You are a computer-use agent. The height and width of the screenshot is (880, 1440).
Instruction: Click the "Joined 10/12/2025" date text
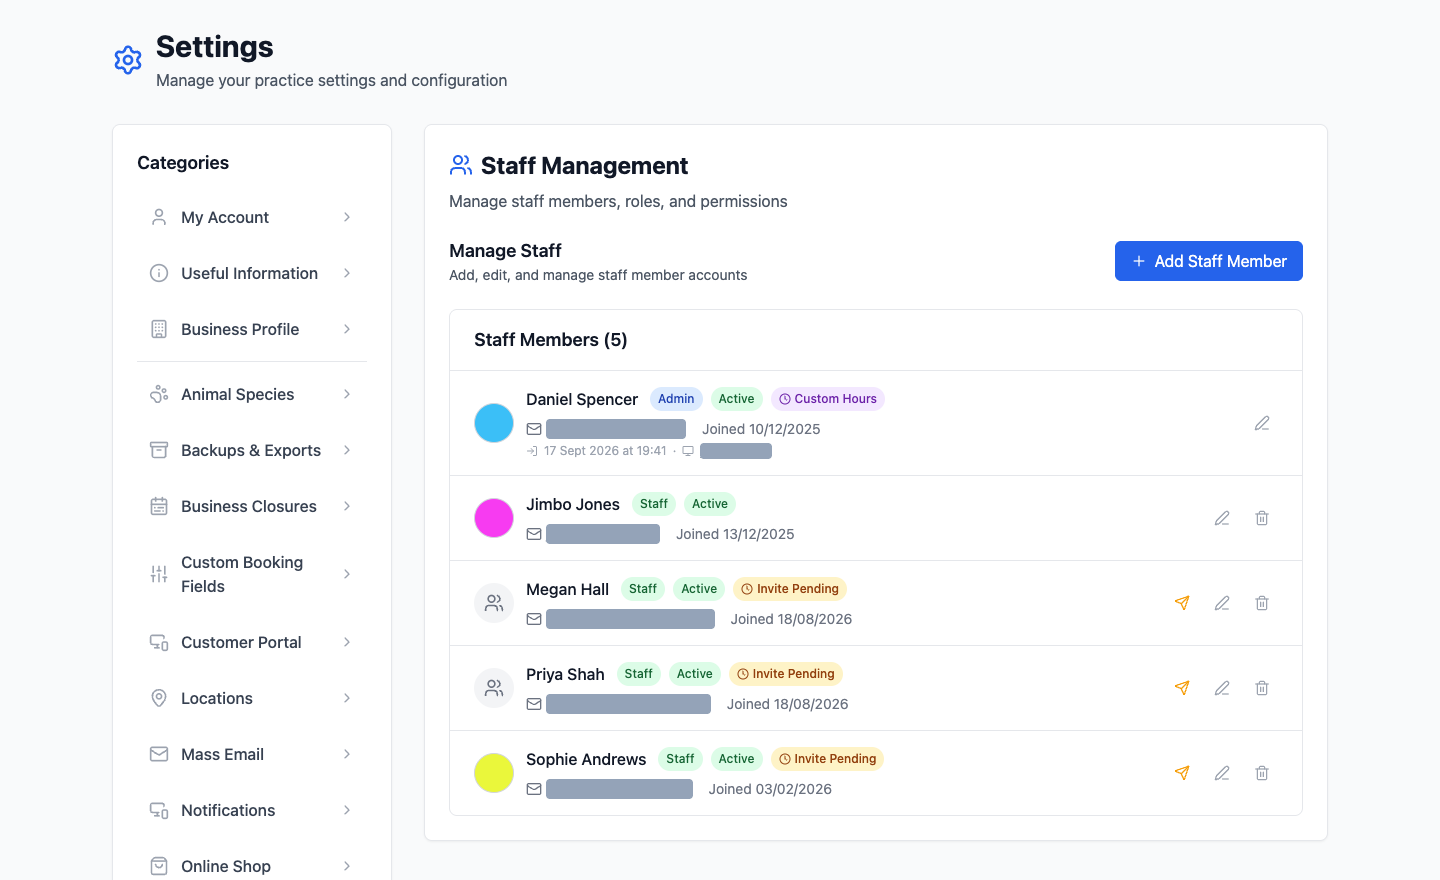point(761,429)
